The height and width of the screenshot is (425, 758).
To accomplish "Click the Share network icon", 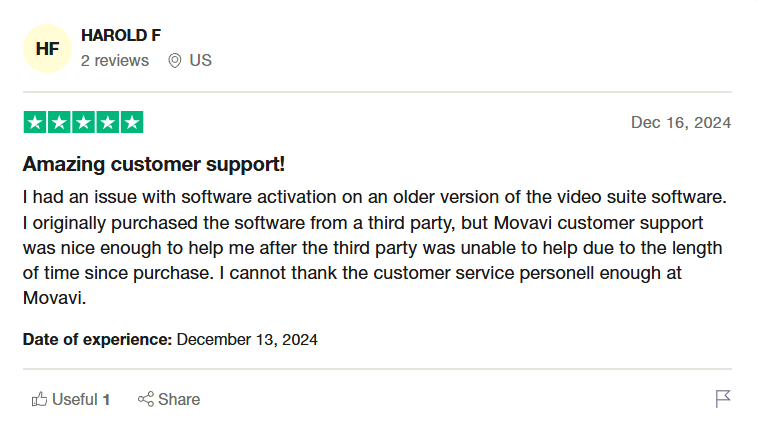I will [x=146, y=399].
